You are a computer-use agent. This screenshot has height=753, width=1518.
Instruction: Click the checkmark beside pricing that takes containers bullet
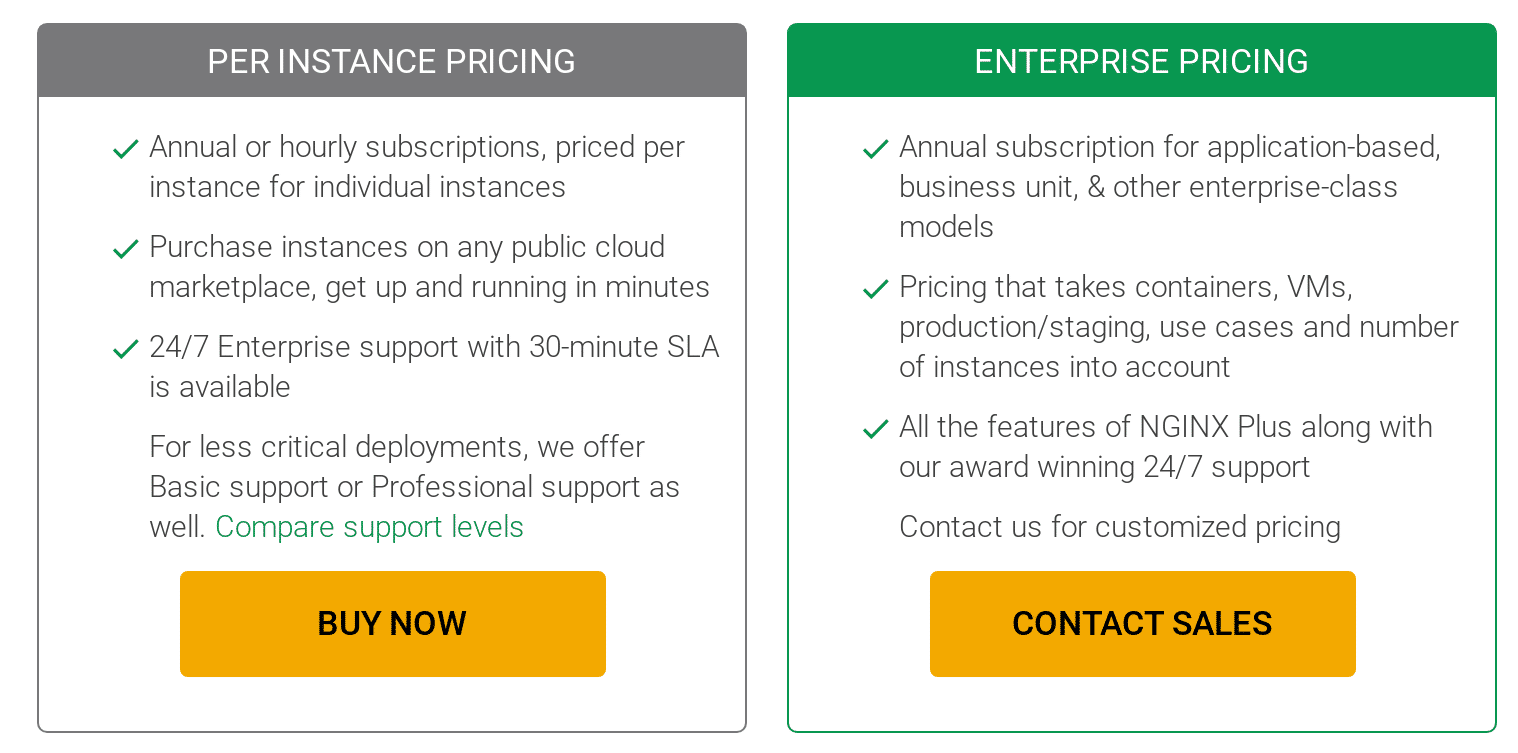(x=875, y=288)
